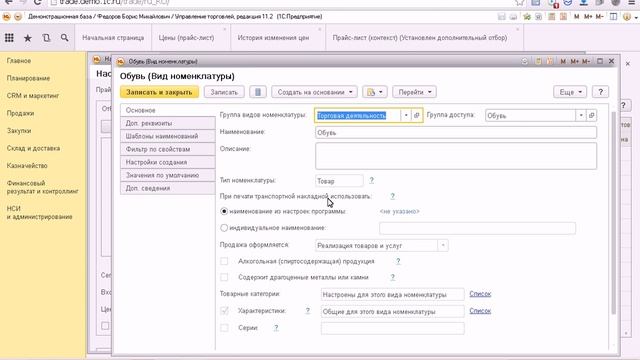
Task: Click the M+ button in top toolbar
Action: tap(588, 17)
